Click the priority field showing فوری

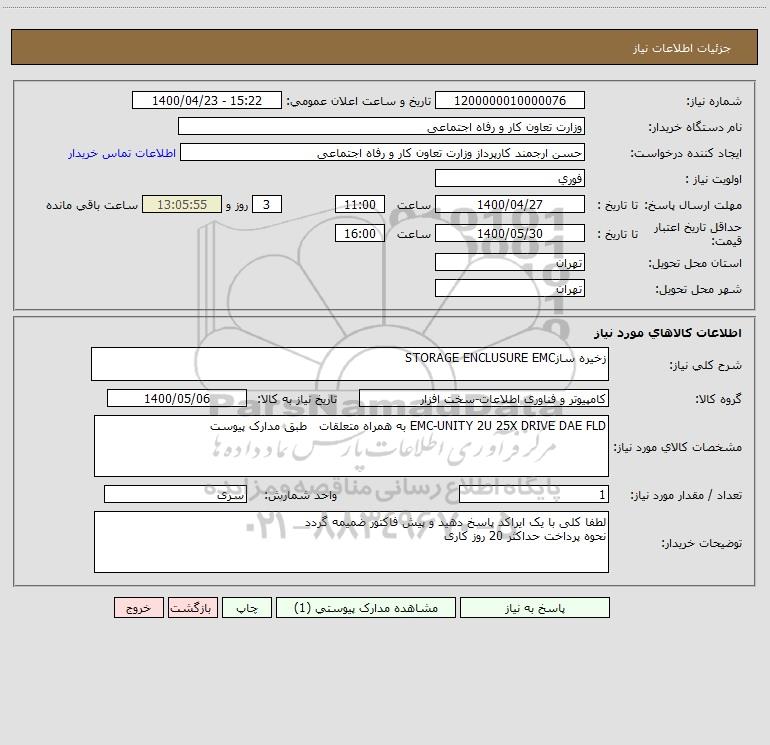click(x=510, y=178)
